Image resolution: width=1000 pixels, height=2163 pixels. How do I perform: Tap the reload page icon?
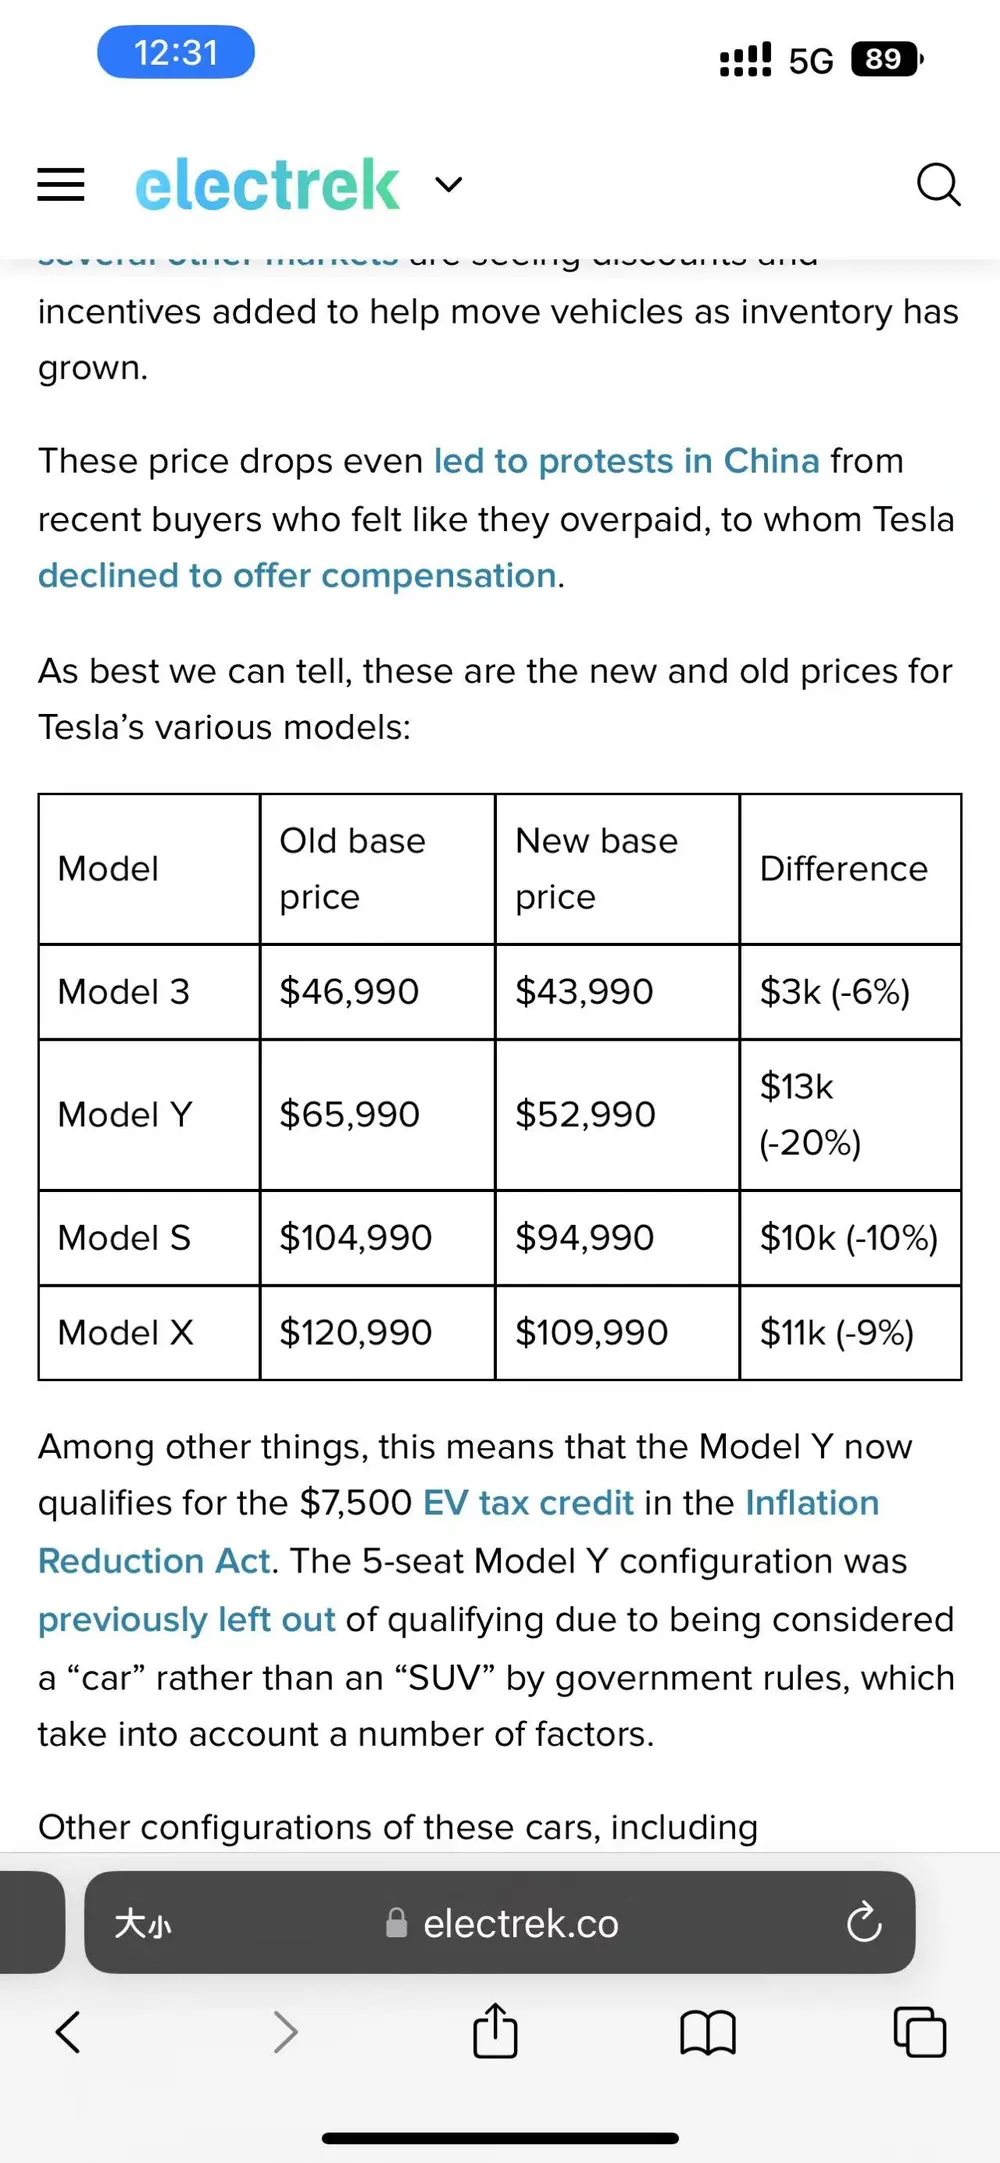(864, 1922)
